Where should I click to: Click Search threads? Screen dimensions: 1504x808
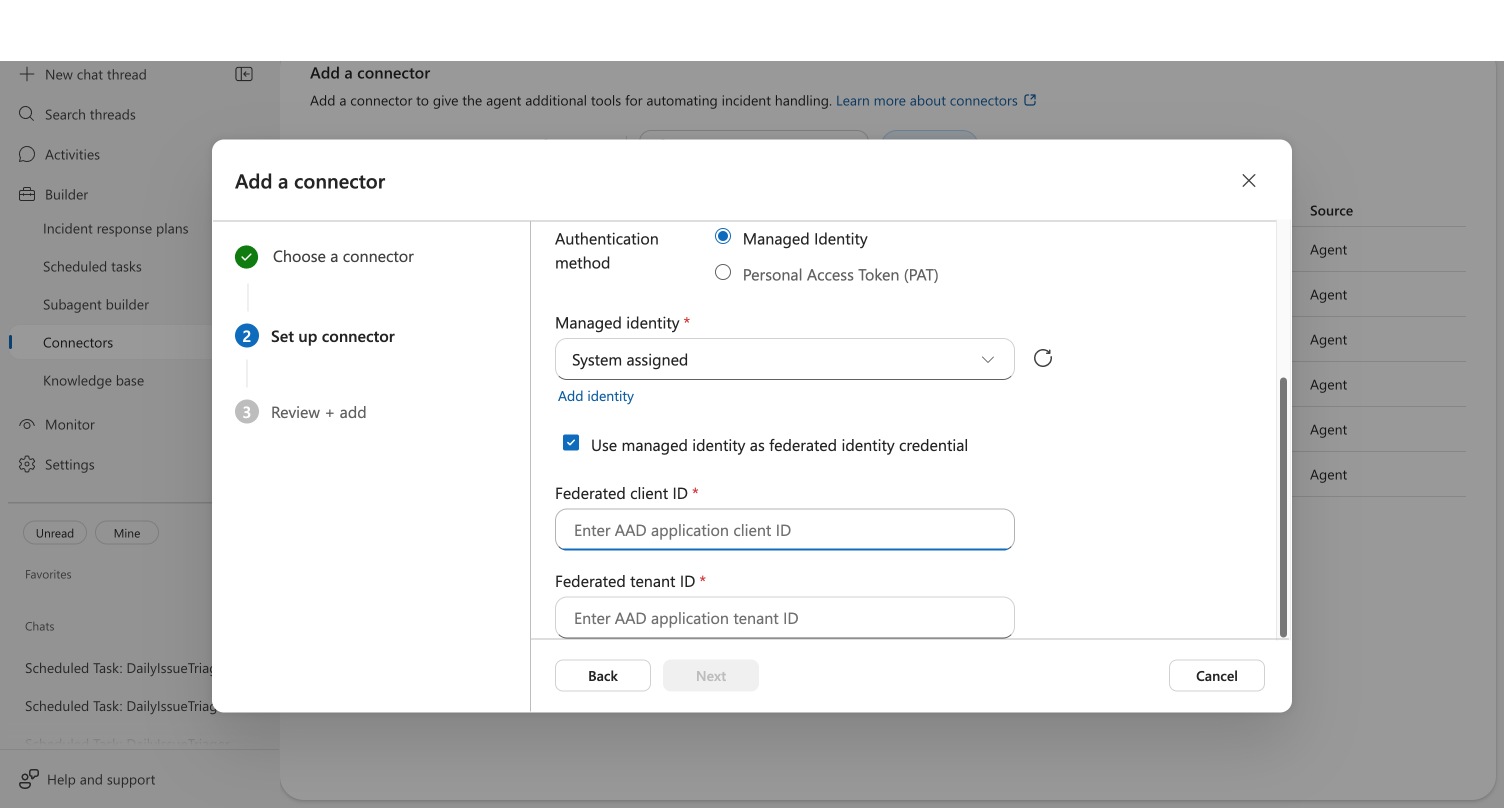(x=90, y=115)
